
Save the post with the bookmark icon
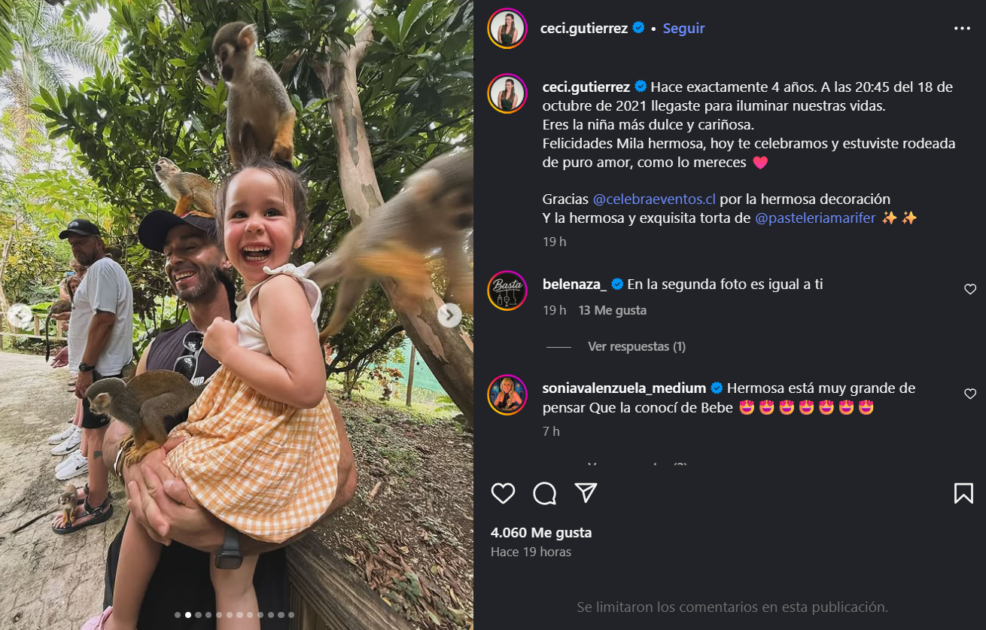(963, 493)
